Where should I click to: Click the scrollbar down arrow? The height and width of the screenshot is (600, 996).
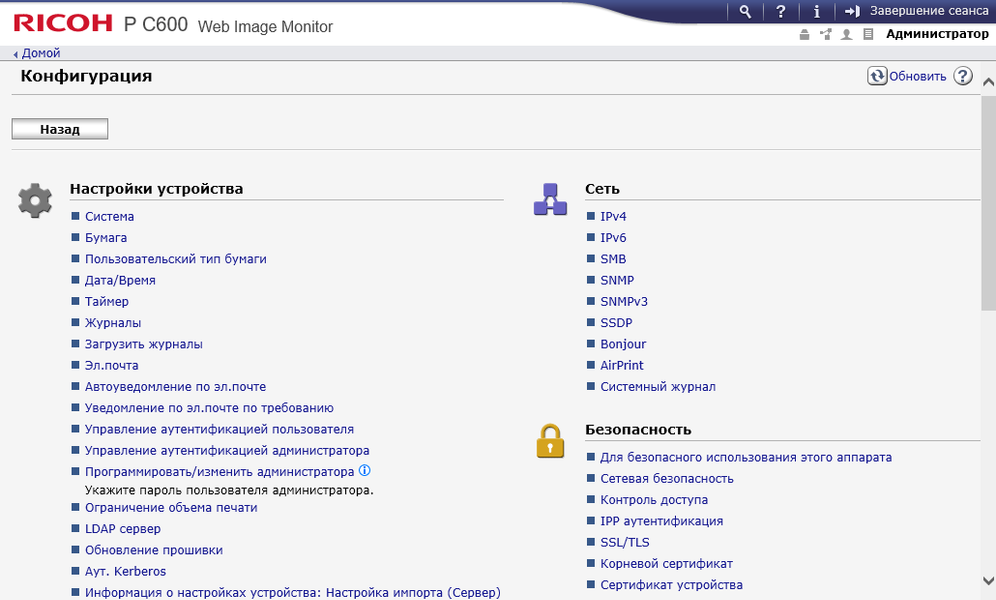[x=988, y=581]
